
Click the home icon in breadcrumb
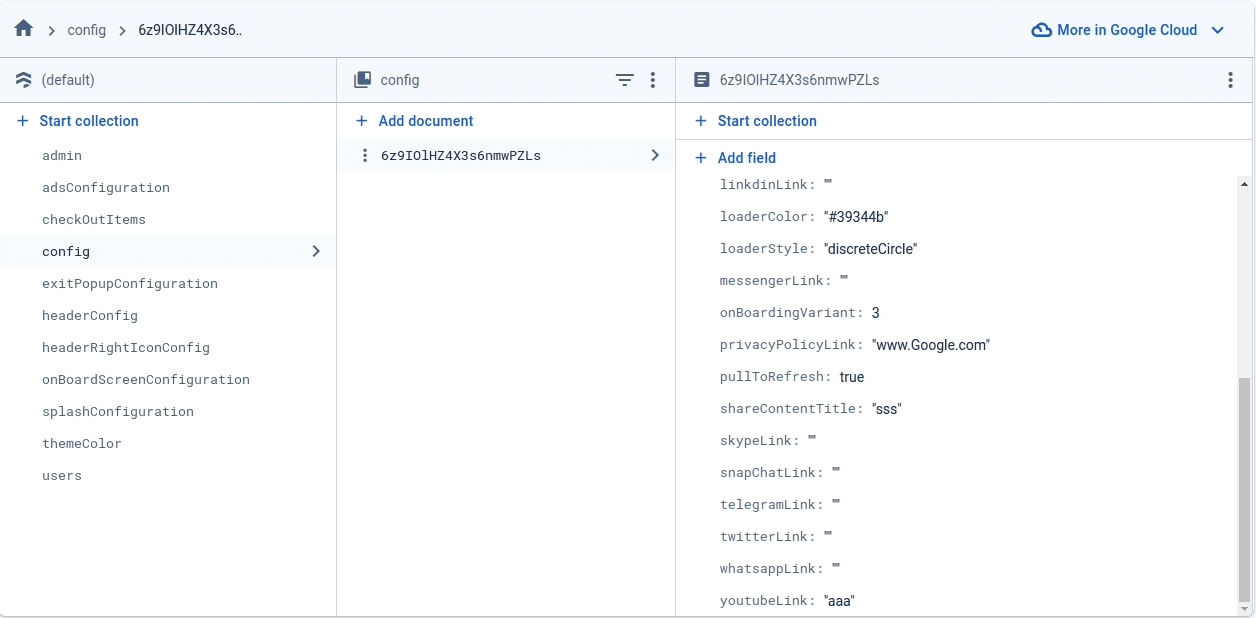(24, 29)
